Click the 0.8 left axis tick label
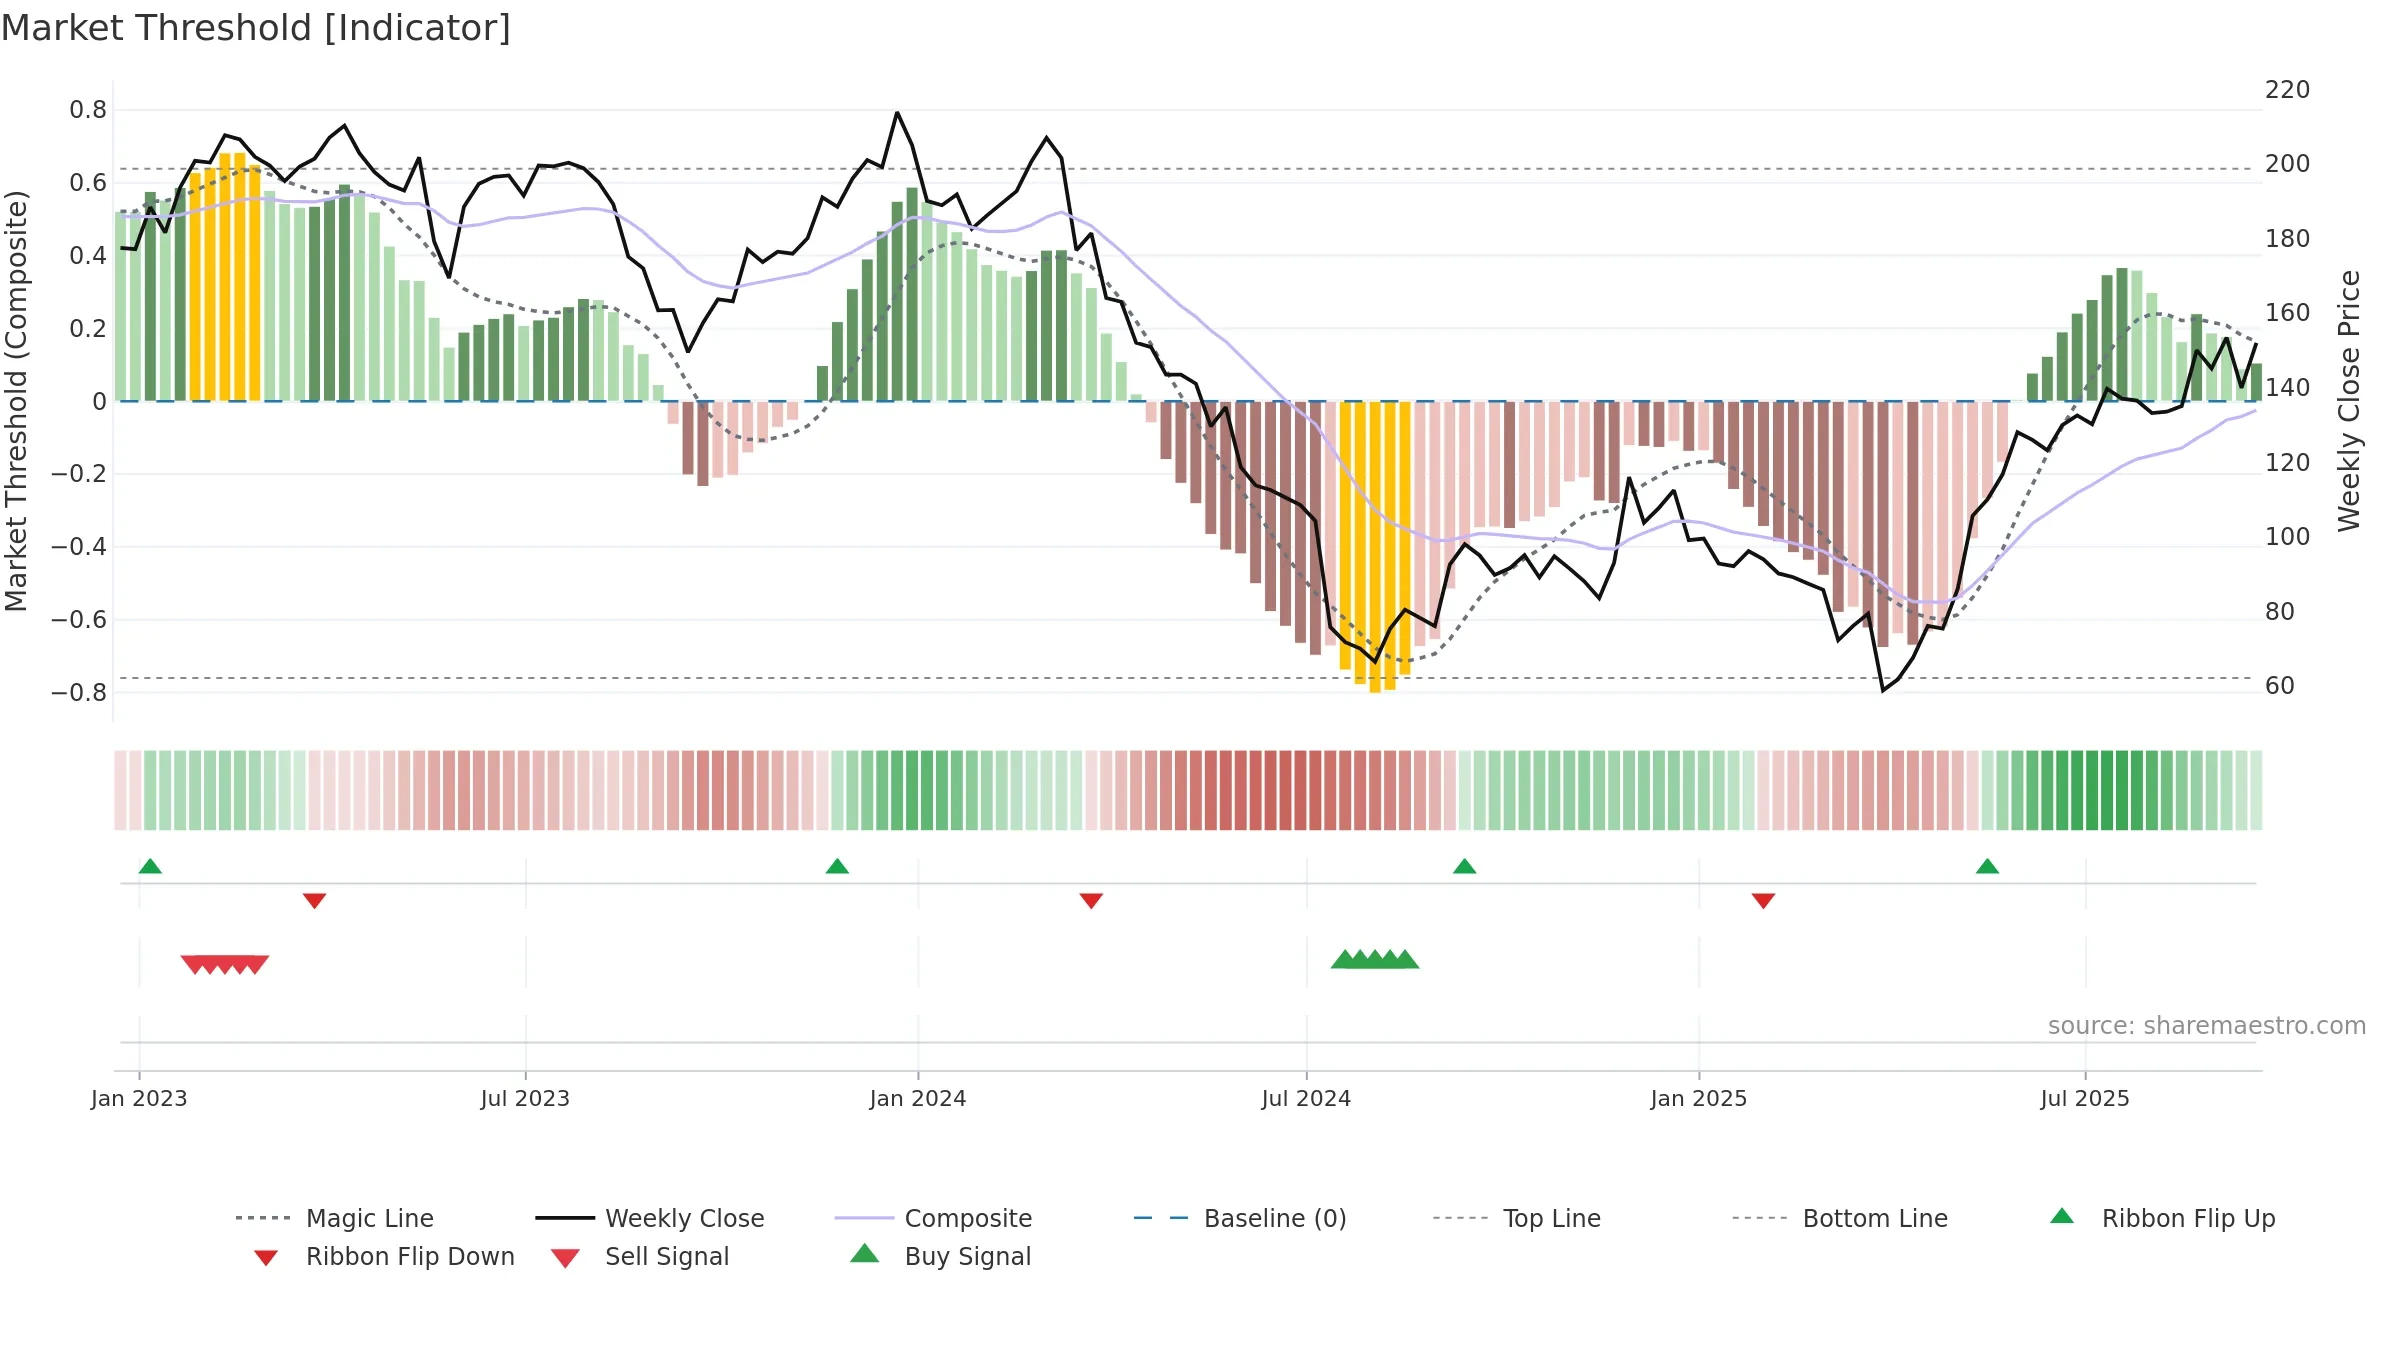 [88, 109]
